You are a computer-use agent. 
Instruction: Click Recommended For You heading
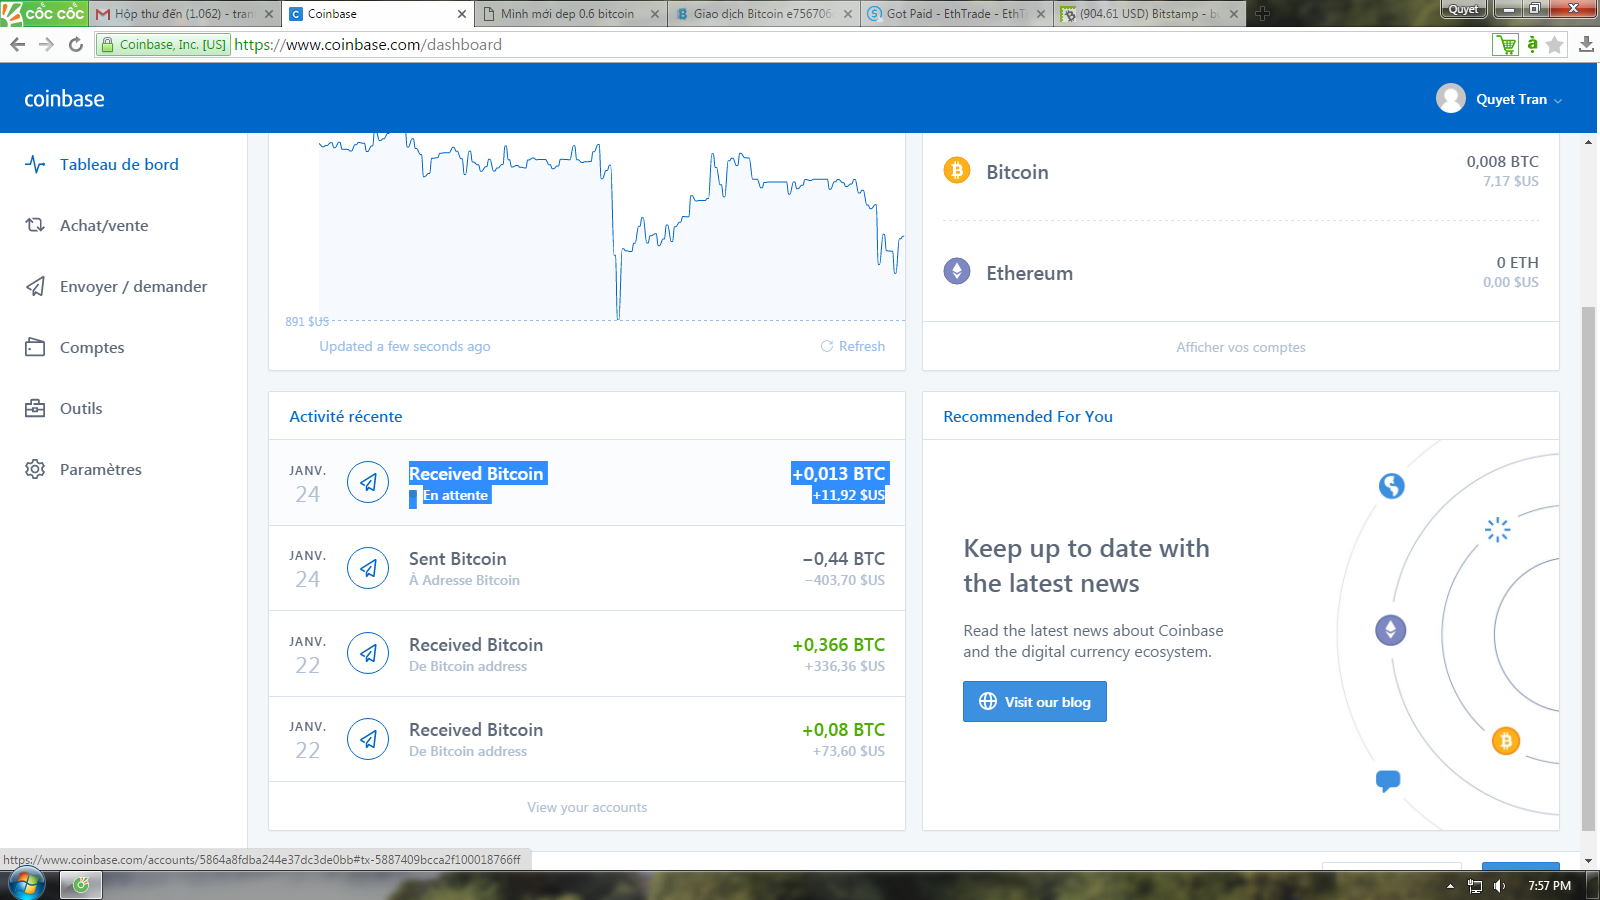(x=1028, y=416)
